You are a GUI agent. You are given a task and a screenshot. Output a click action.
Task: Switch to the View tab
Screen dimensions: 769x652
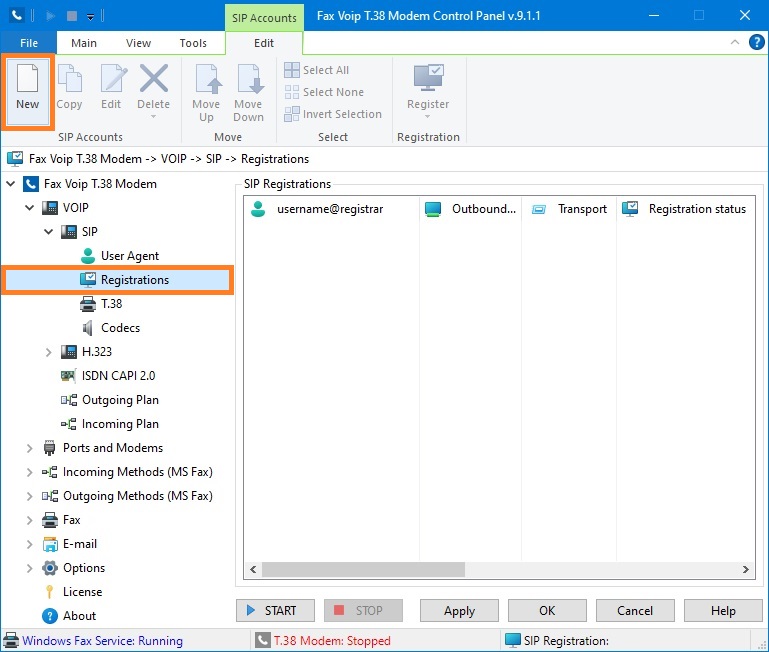tap(138, 43)
